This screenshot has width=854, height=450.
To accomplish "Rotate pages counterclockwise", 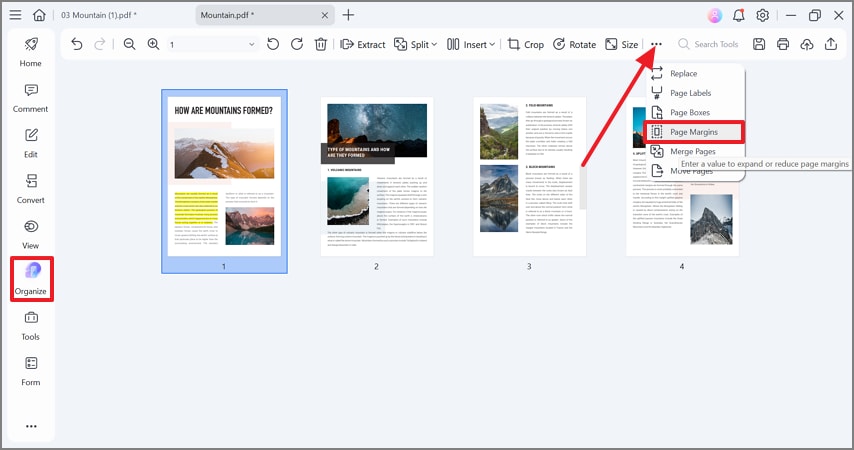I will (x=273, y=44).
